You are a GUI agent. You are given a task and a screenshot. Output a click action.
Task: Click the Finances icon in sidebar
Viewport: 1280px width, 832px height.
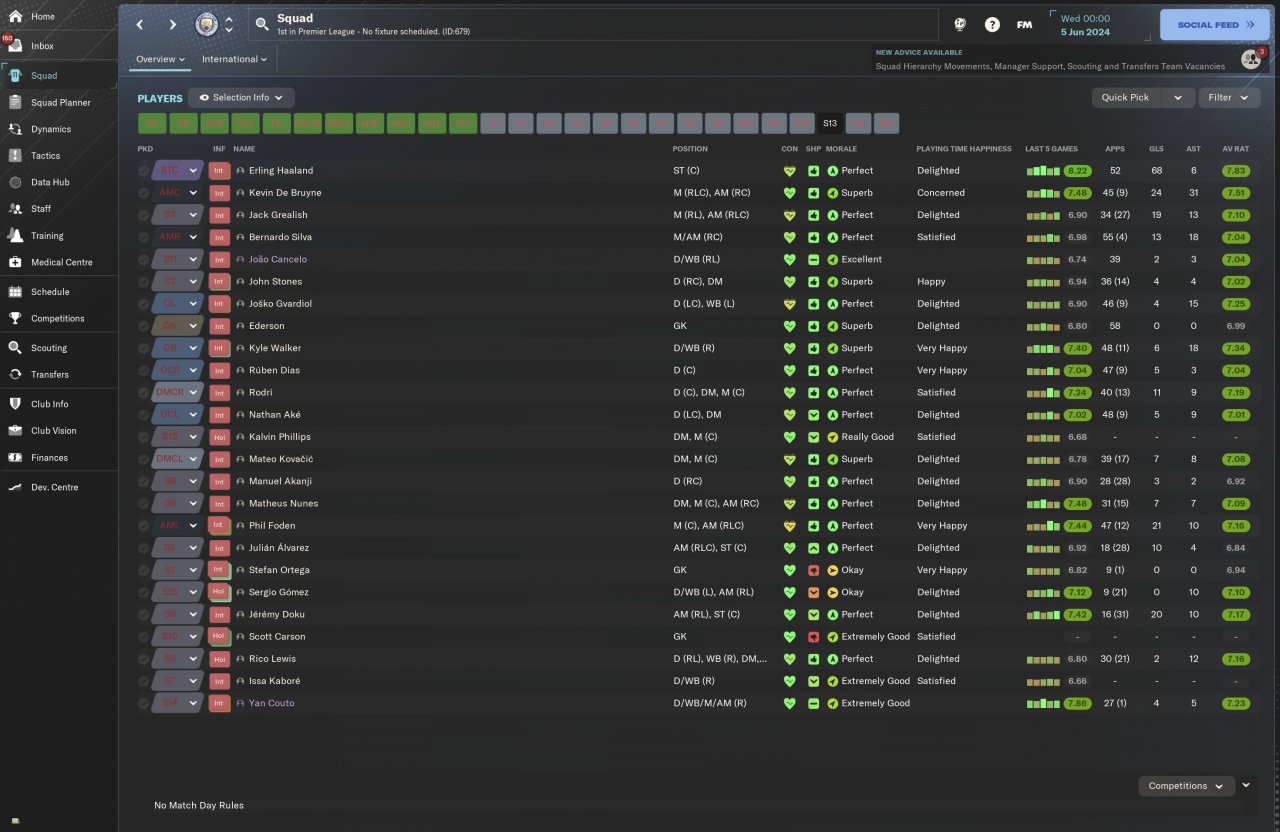point(15,457)
